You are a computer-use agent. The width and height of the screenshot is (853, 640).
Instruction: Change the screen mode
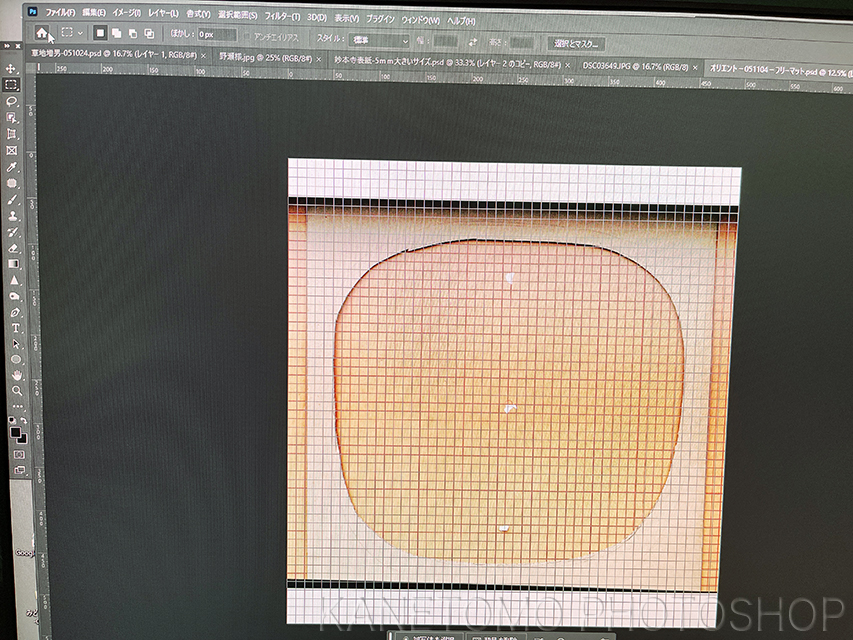pyautogui.click(x=20, y=470)
